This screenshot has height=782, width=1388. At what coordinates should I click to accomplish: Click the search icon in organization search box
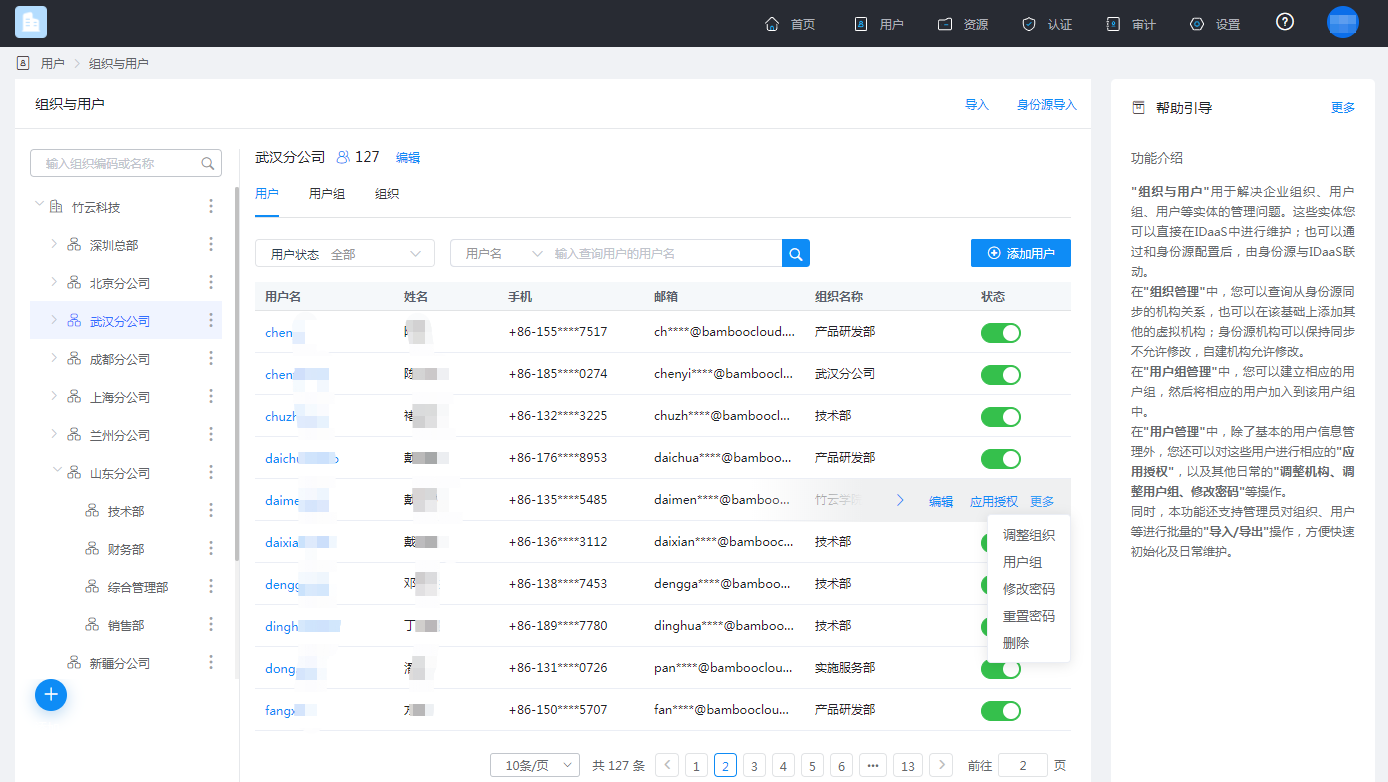208,163
